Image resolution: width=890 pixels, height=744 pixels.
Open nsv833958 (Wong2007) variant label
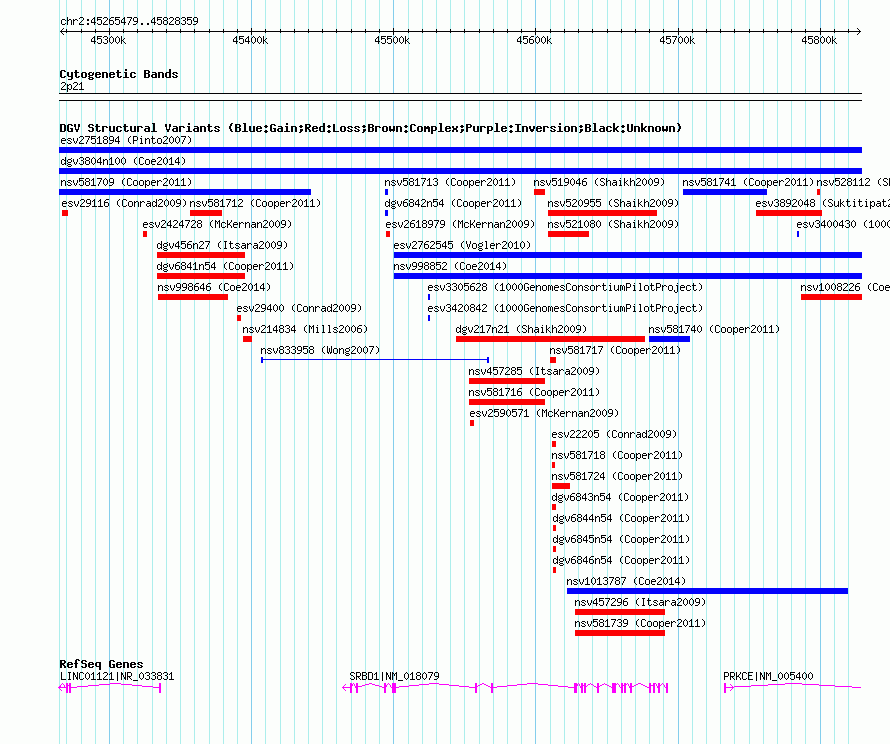[320, 350]
